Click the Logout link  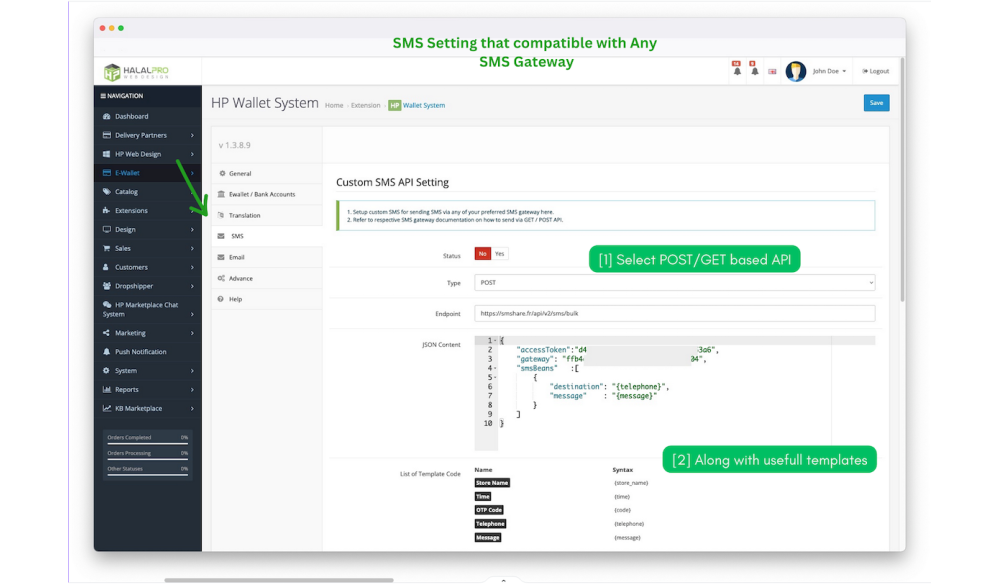pyautogui.click(x=876, y=72)
